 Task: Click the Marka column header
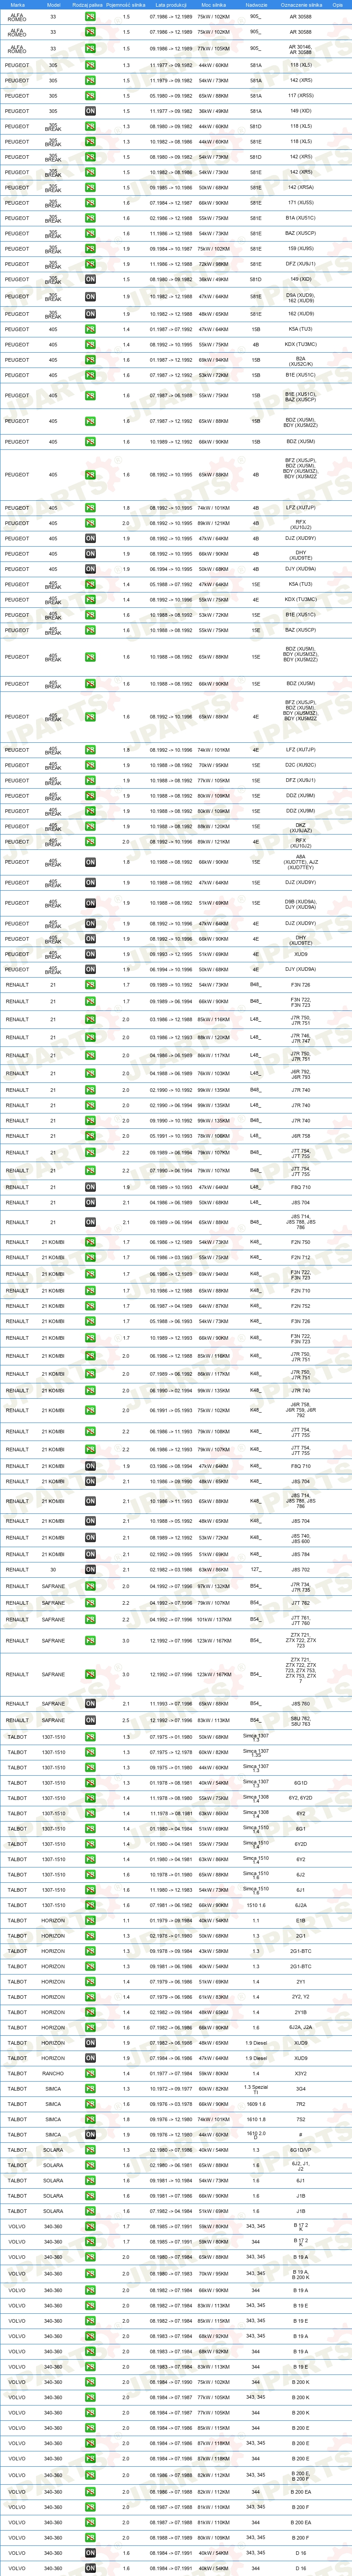pyautogui.click(x=17, y=4)
